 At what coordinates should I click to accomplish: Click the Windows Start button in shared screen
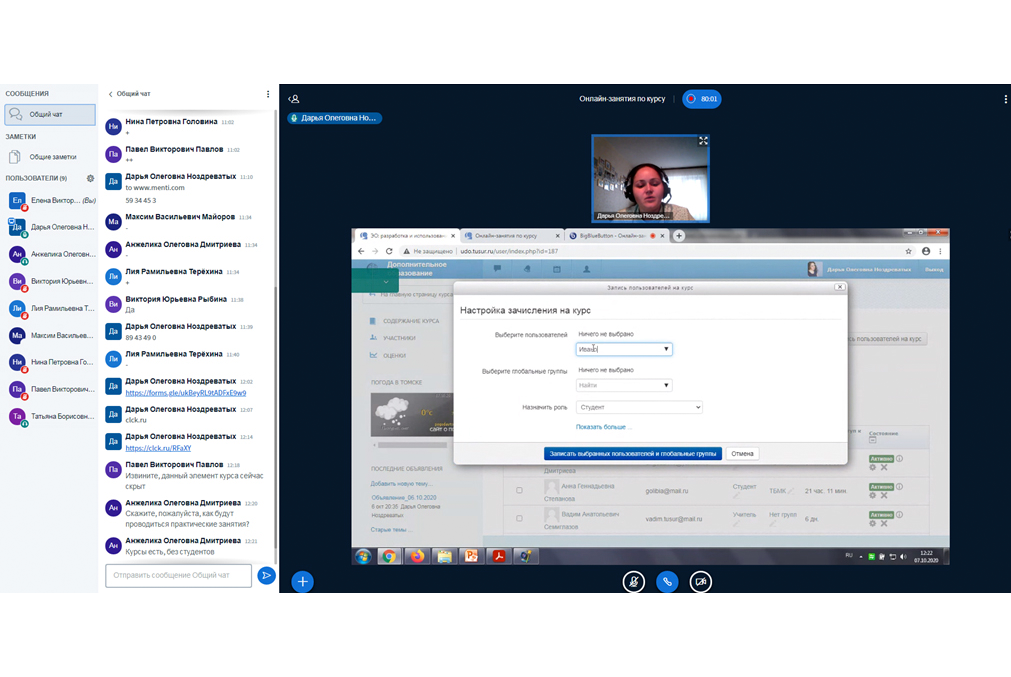coord(363,556)
